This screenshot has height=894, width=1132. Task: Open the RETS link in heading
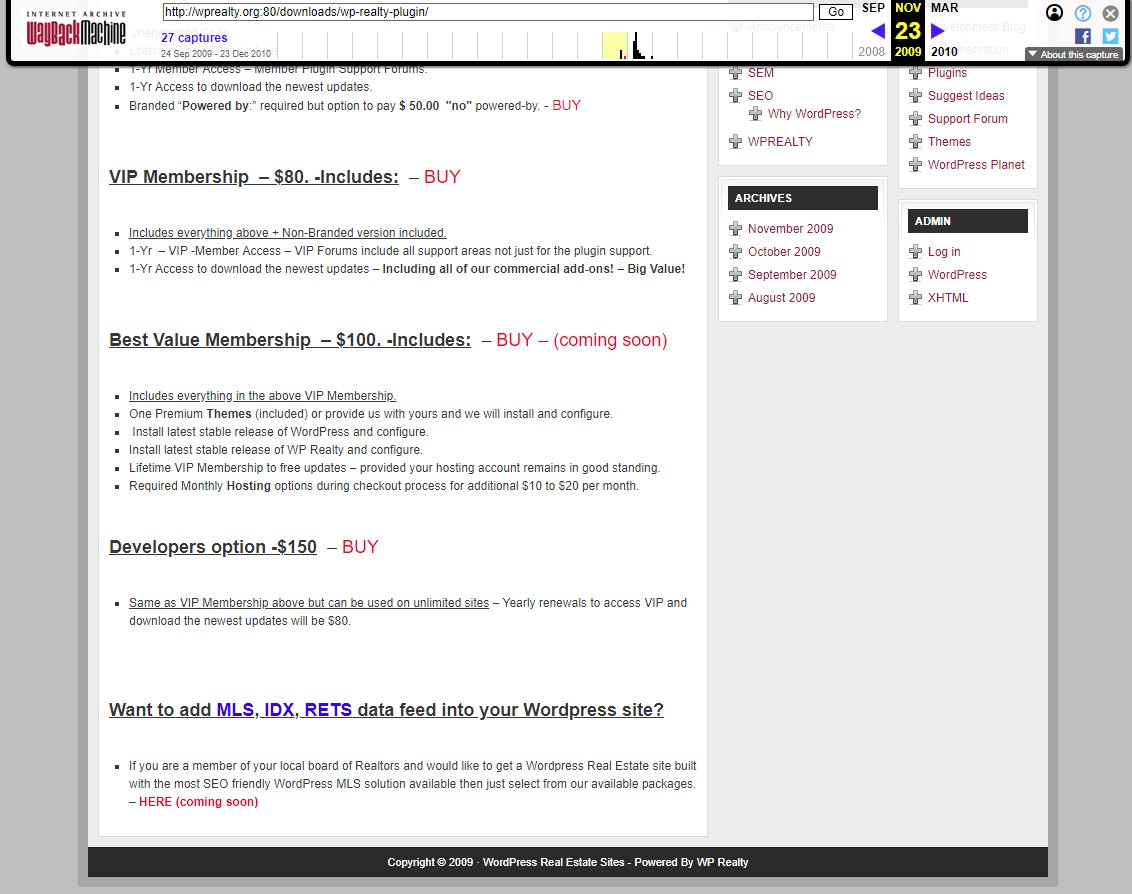point(328,710)
